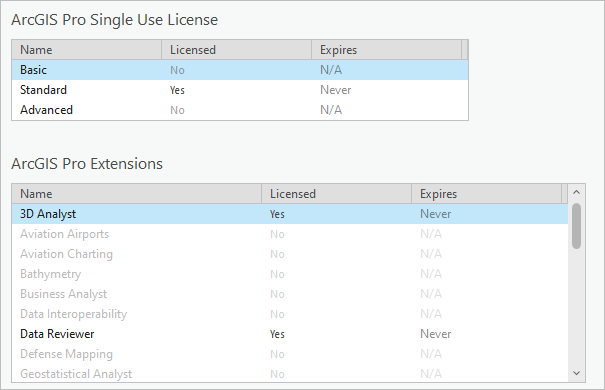The image size is (605, 390).
Task: Select the 3D Analyst extension row
Action: tap(290, 214)
